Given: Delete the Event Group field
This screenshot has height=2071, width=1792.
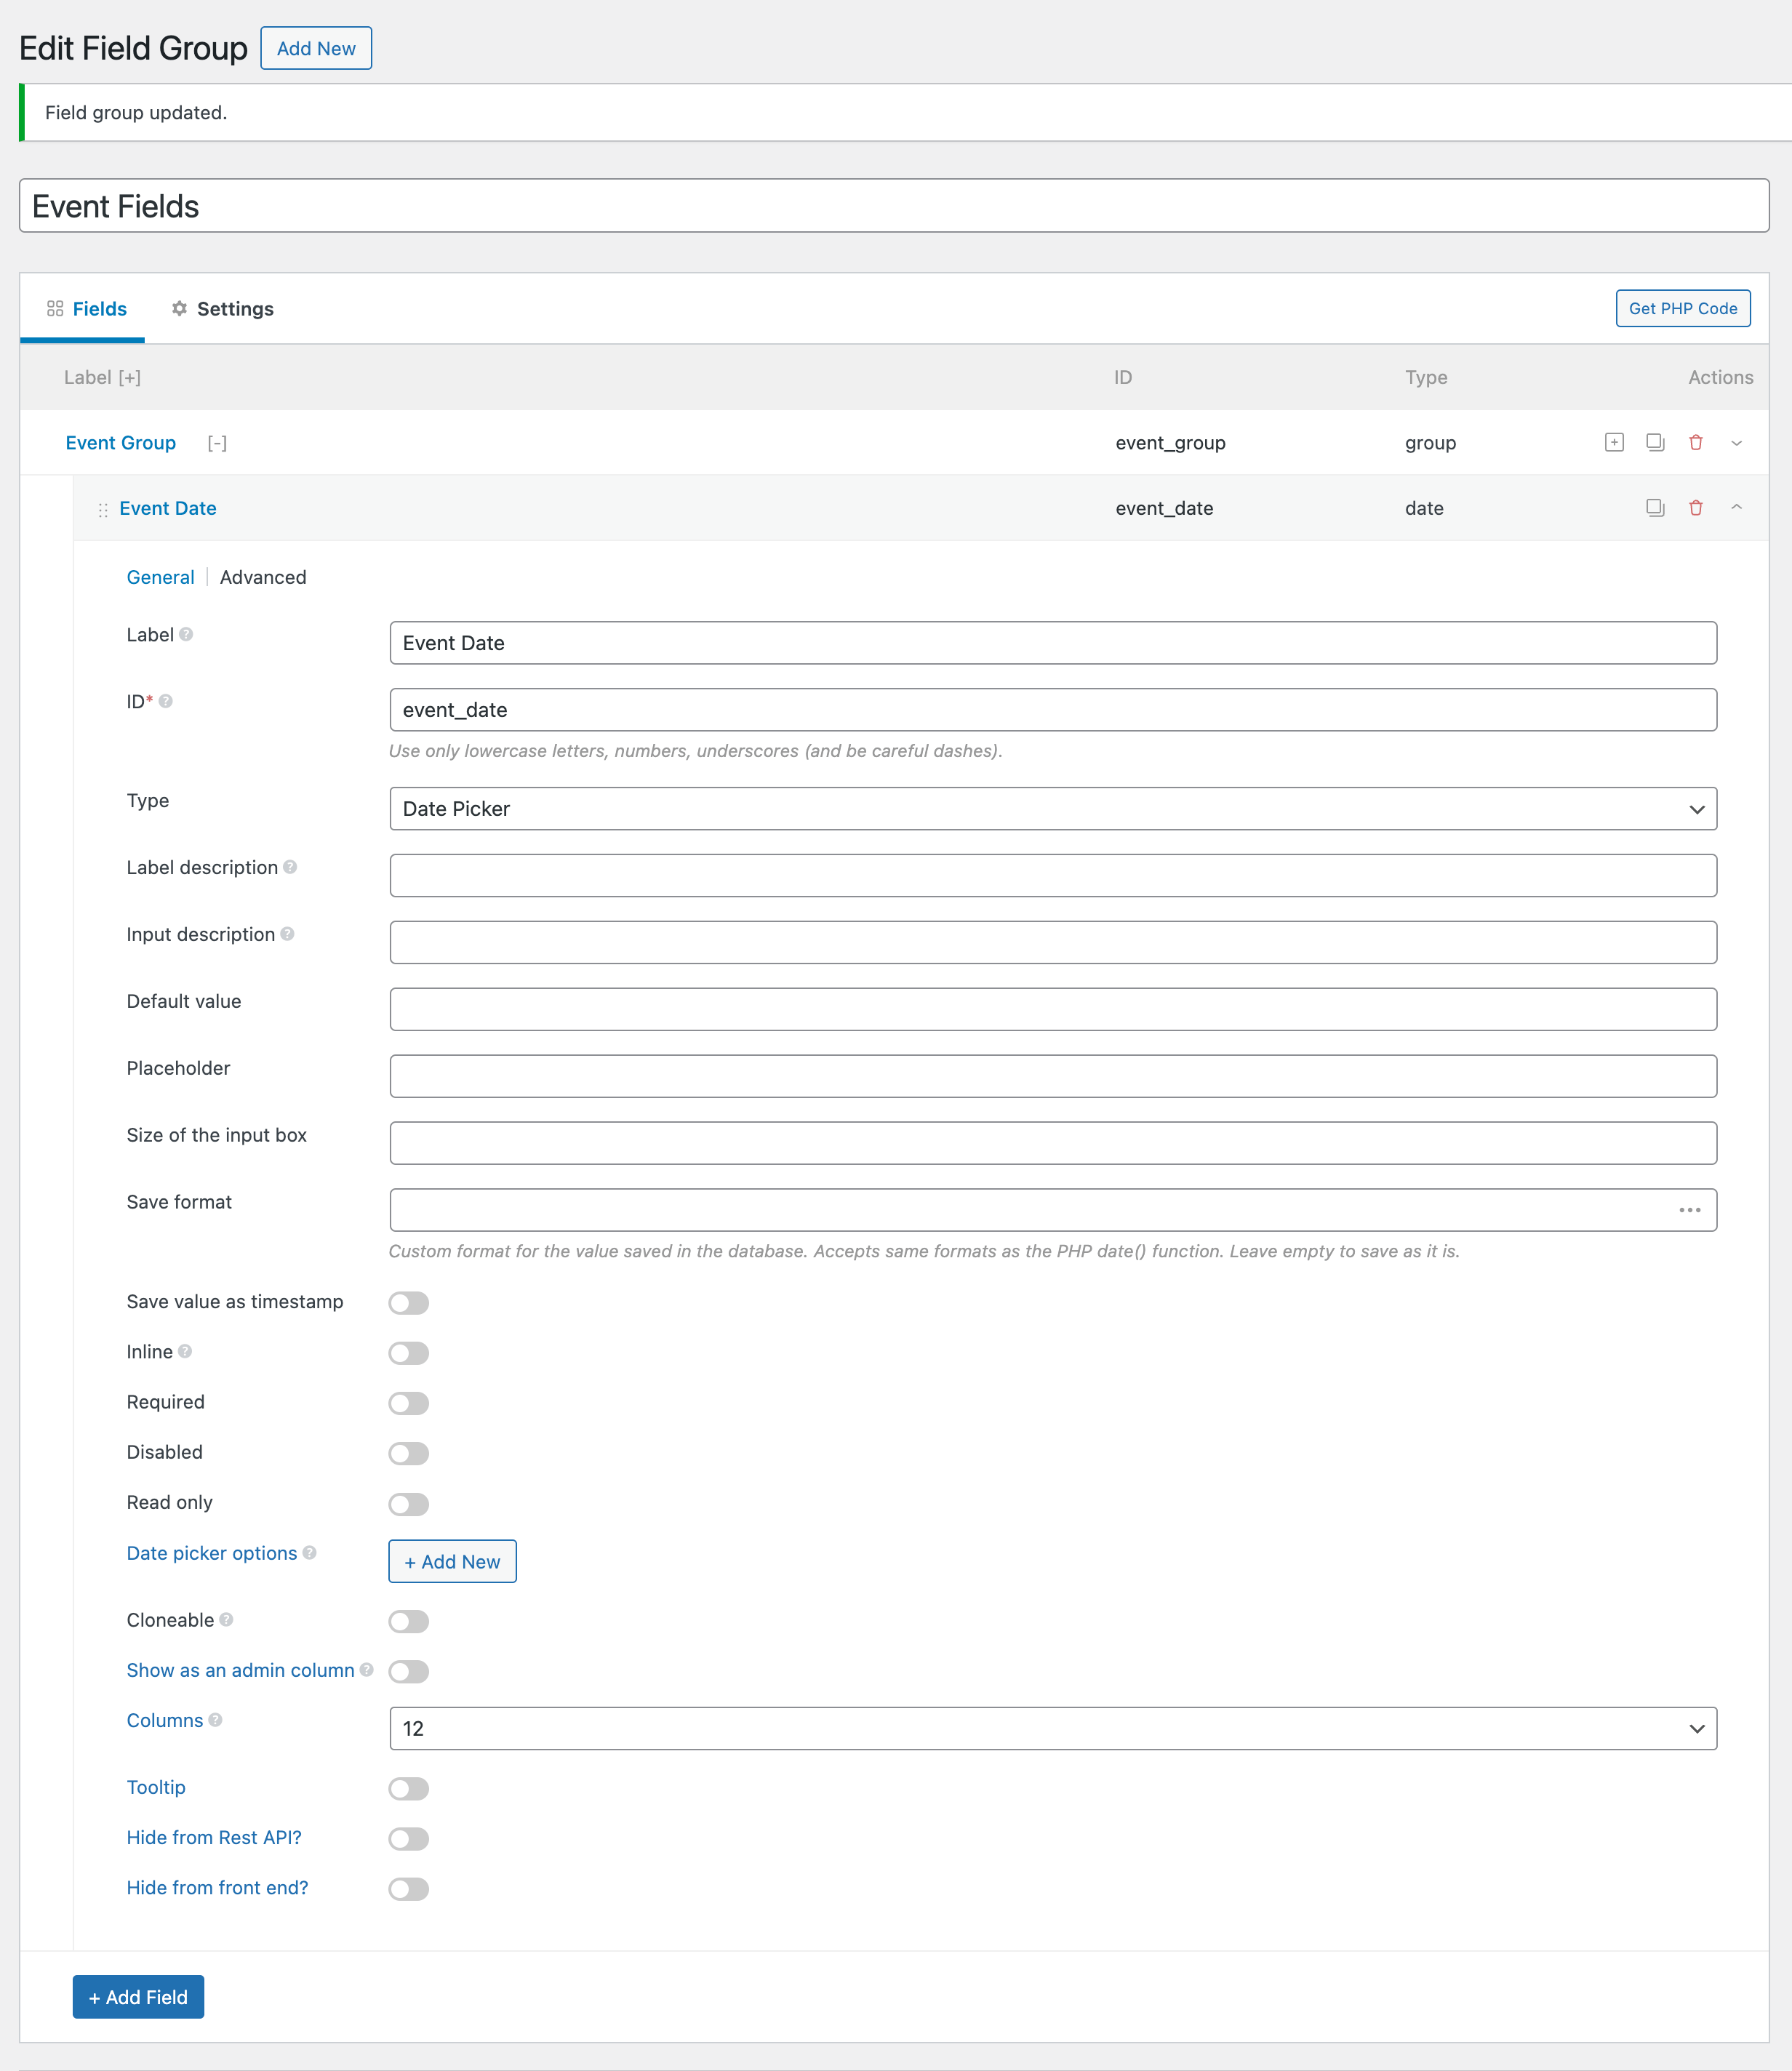Looking at the screenshot, I should pos(1696,442).
